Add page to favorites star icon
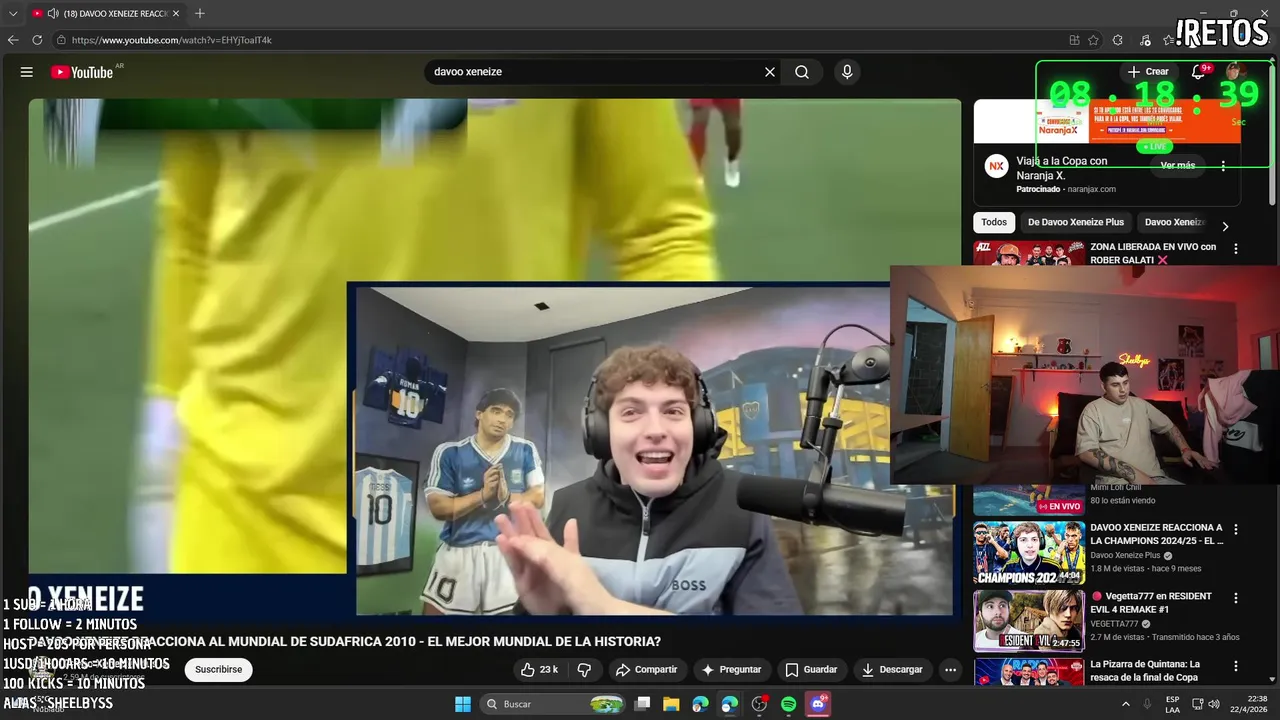The image size is (1280, 720). click(1093, 40)
